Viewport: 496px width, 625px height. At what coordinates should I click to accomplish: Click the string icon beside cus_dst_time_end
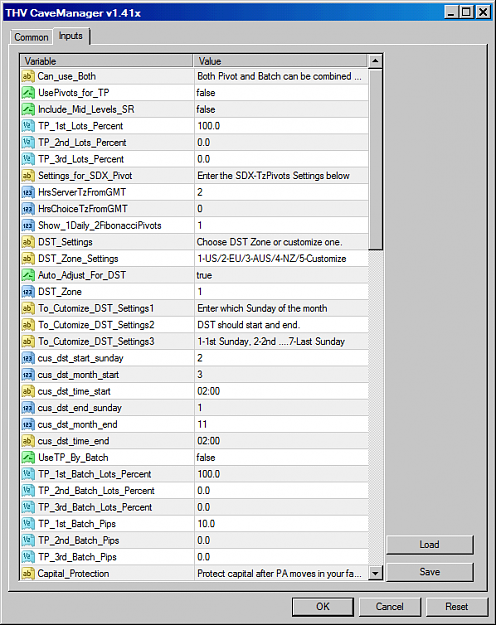(x=28, y=441)
